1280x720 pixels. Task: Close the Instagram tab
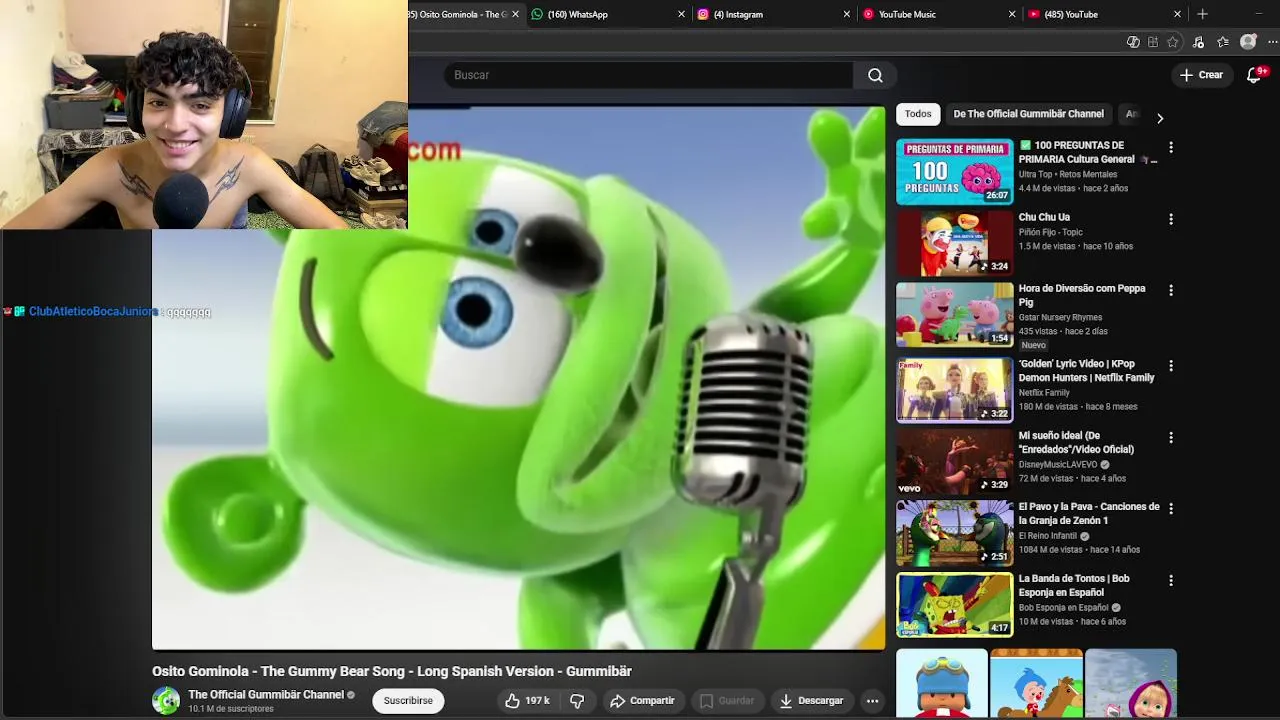pyautogui.click(x=847, y=14)
